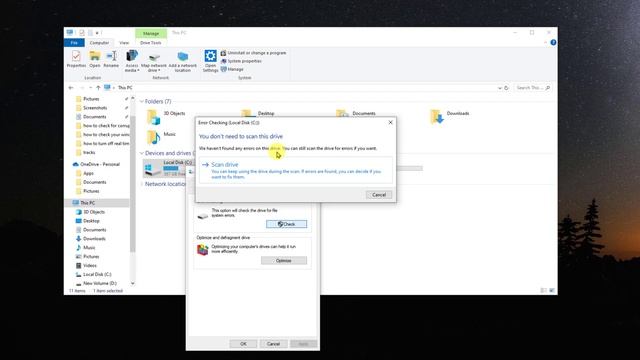Click navigation pane scroll up arrow

pyautogui.click(x=133, y=98)
